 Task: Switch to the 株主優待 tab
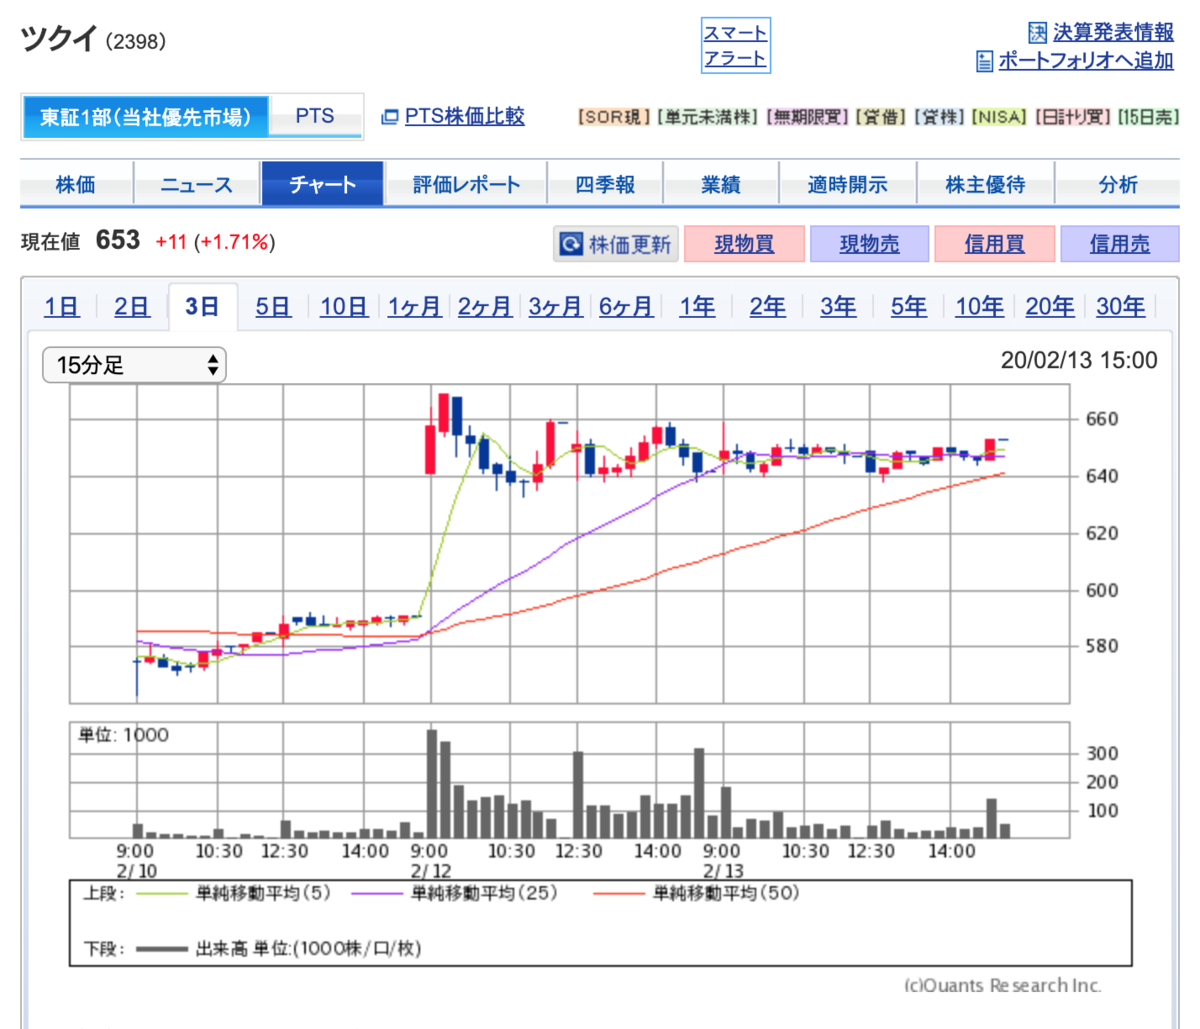point(985,185)
